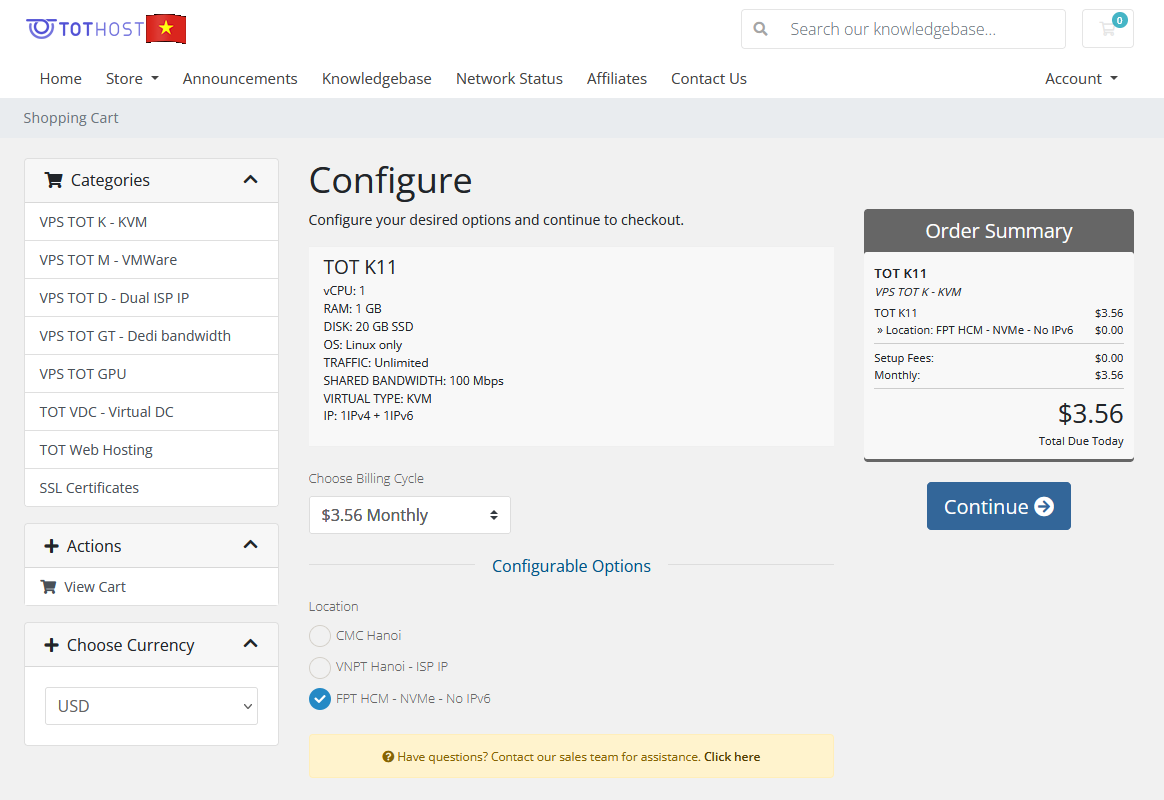The image size is (1164, 800).
Task: Click the plus icon beside Choose Currency
Action: 52,645
